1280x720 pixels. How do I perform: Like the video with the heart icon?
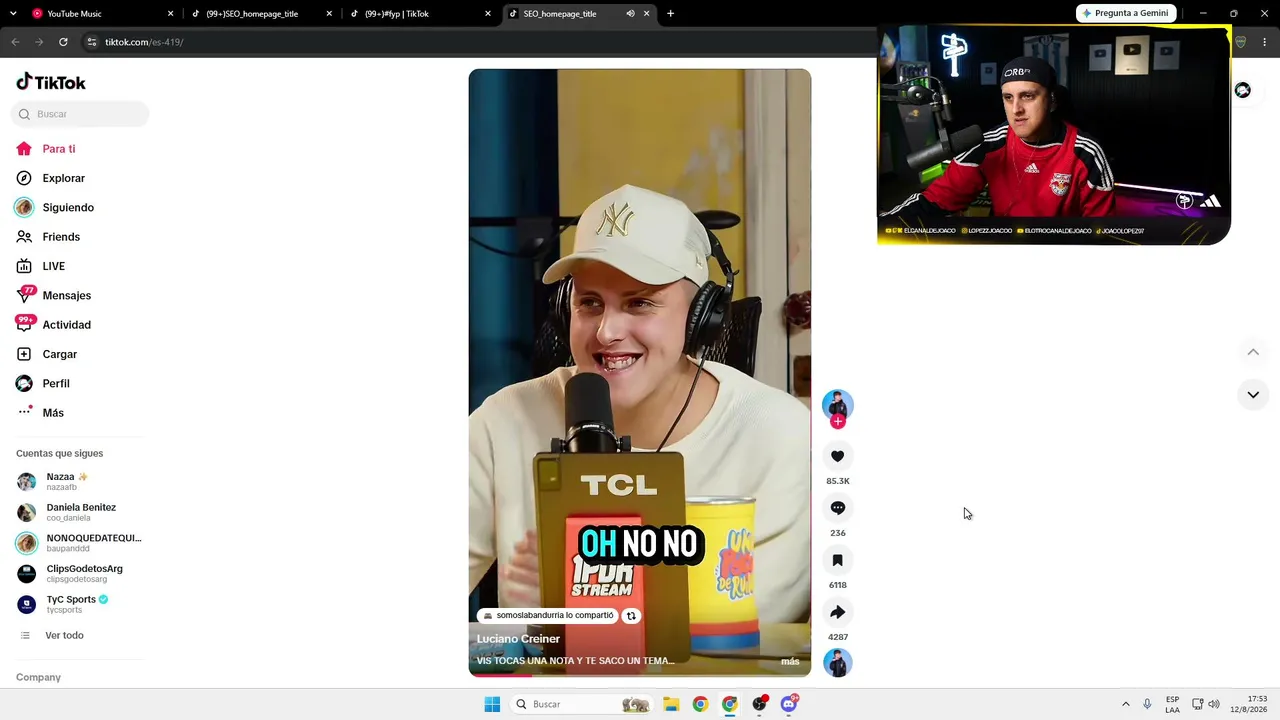[838, 456]
